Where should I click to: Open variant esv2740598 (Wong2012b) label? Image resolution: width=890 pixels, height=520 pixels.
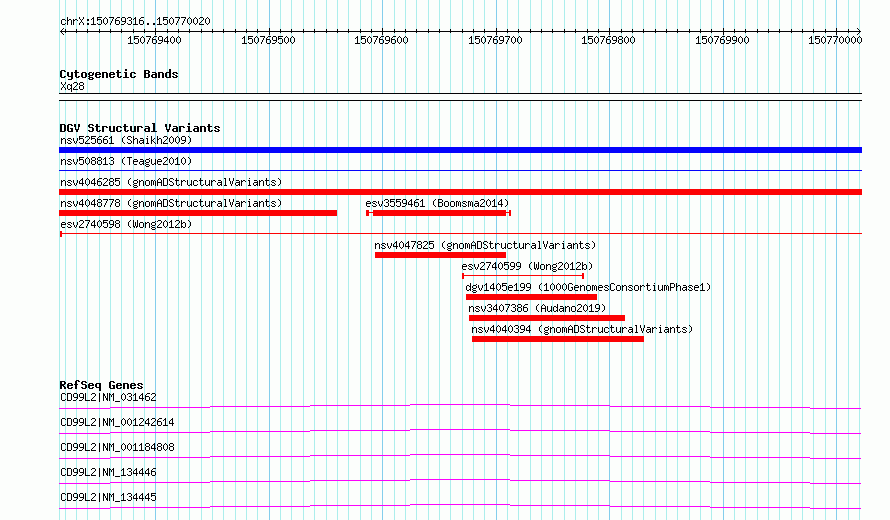click(x=126, y=224)
